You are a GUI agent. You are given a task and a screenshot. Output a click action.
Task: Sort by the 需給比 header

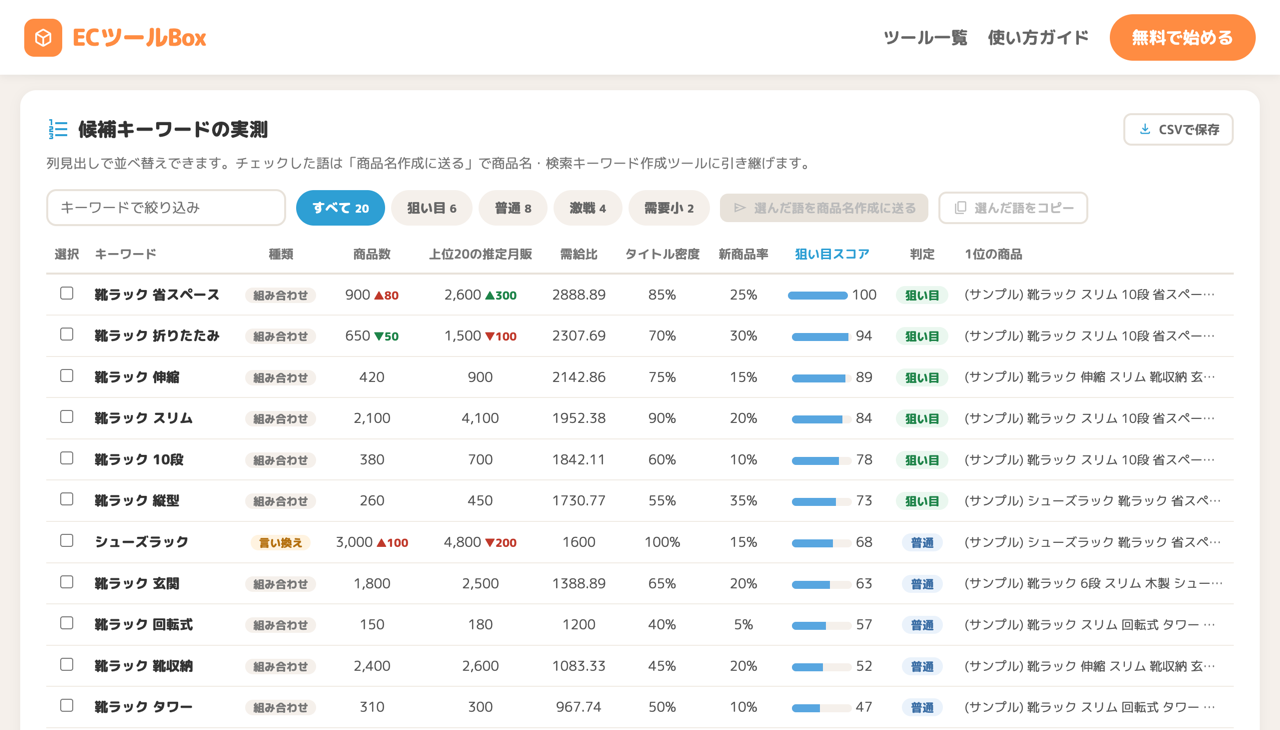pyautogui.click(x=579, y=254)
